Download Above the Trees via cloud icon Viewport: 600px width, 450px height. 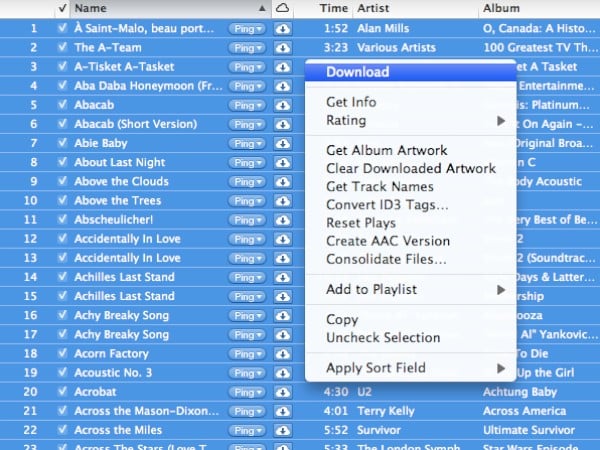283,201
